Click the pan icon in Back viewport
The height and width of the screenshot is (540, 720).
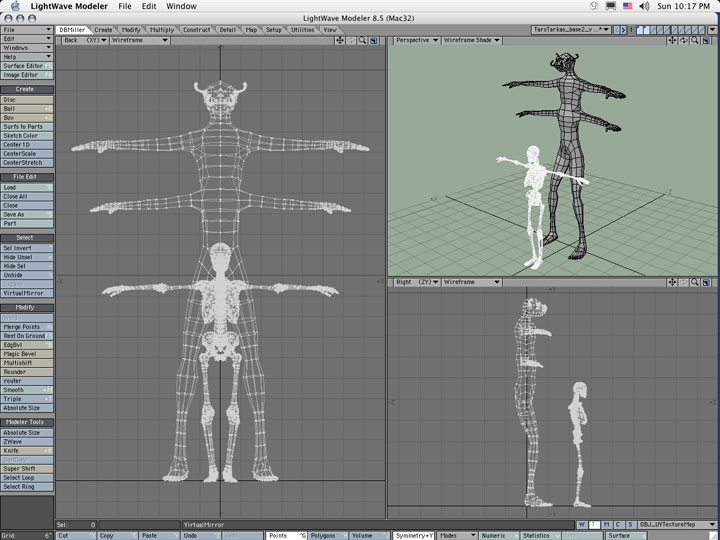[340, 40]
